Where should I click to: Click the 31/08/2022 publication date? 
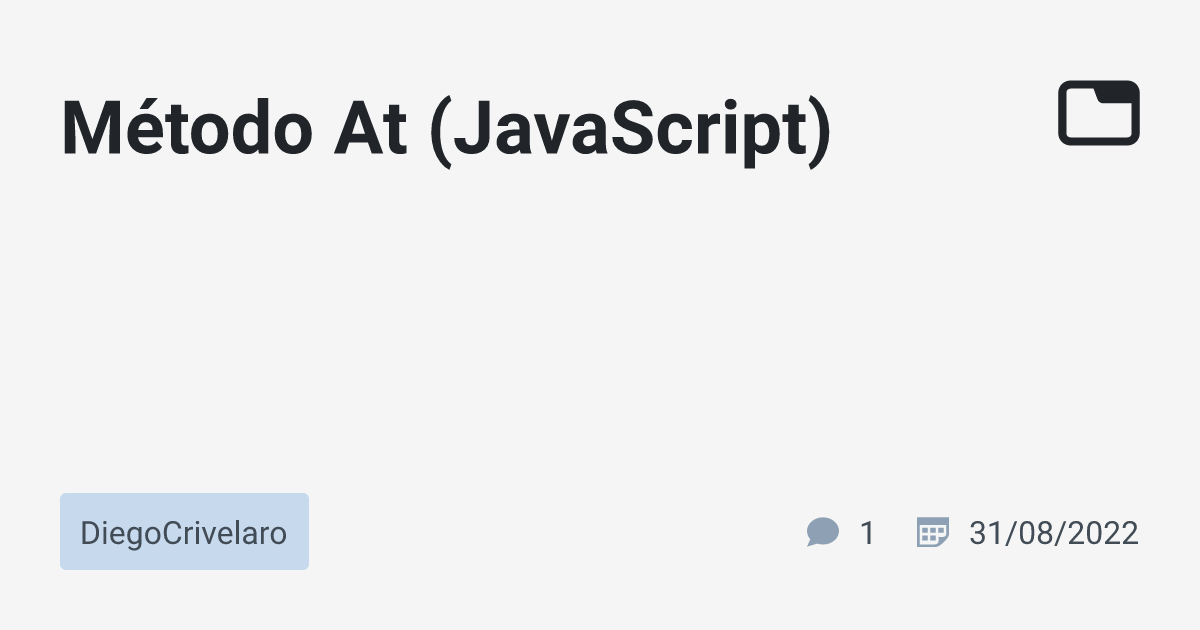(1053, 533)
